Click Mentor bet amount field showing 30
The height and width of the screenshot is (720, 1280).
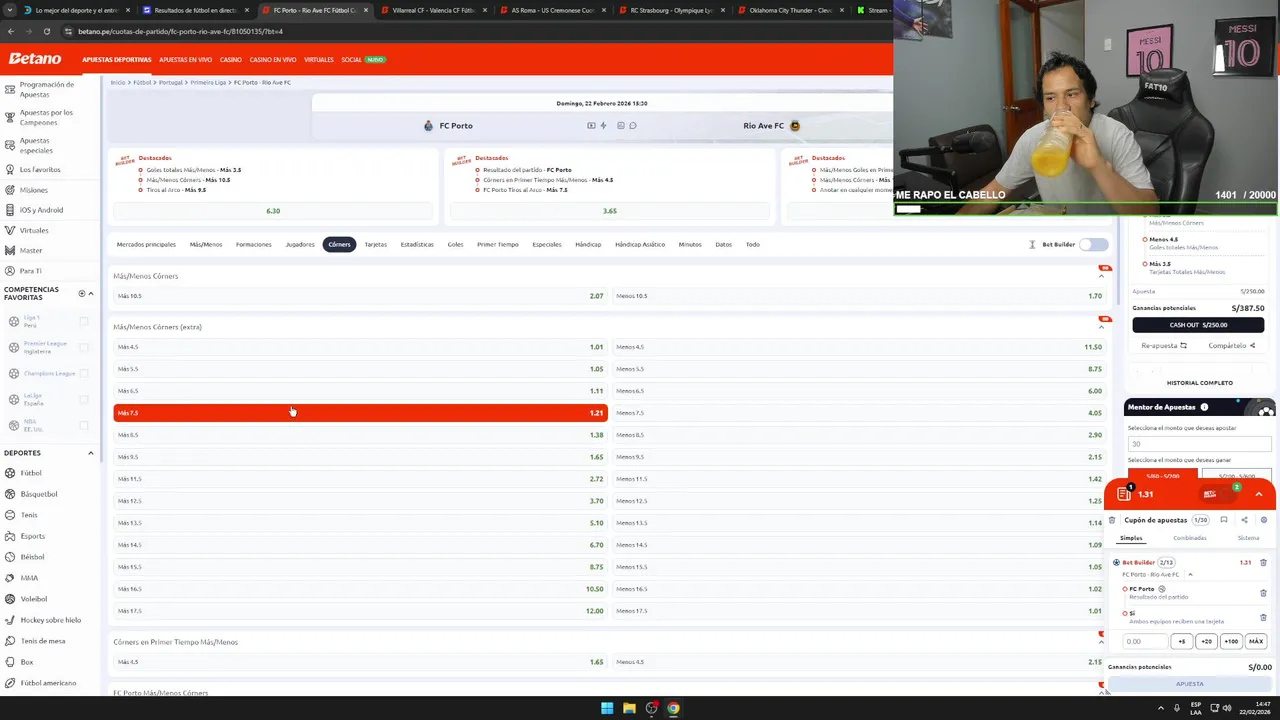1199,444
